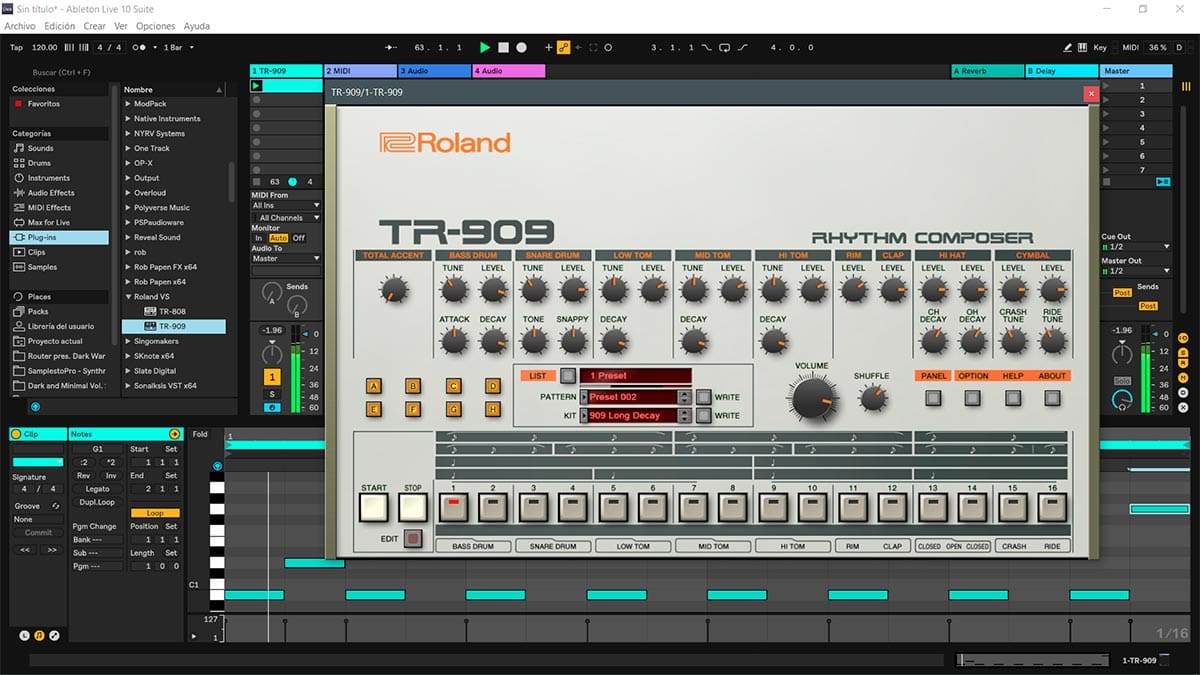The width and height of the screenshot is (1200, 675).
Task: Open the Ver menu
Action: [121, 26]
